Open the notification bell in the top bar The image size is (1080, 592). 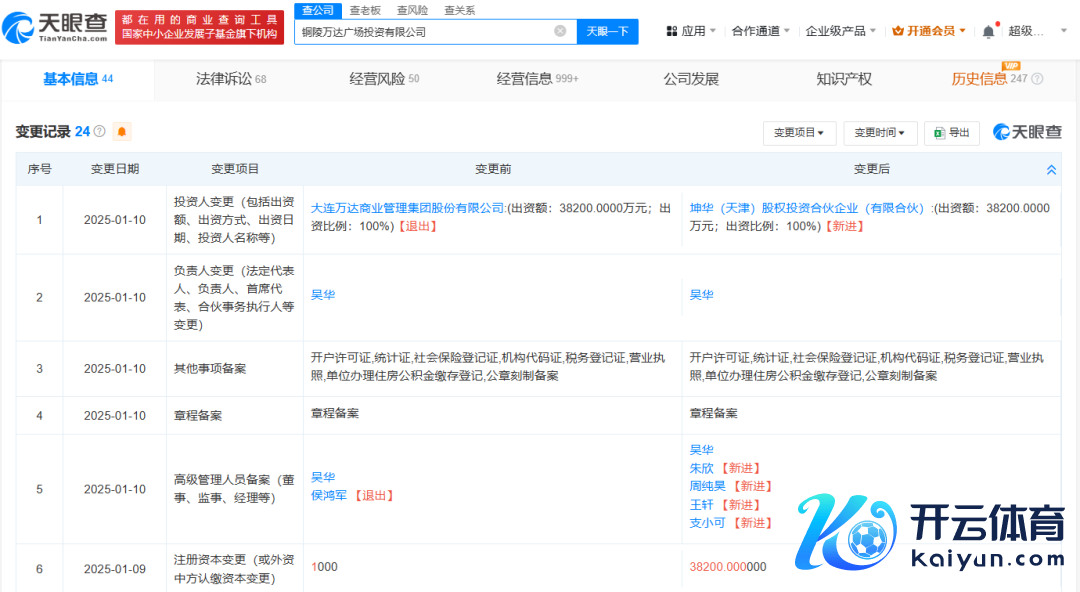988,31
